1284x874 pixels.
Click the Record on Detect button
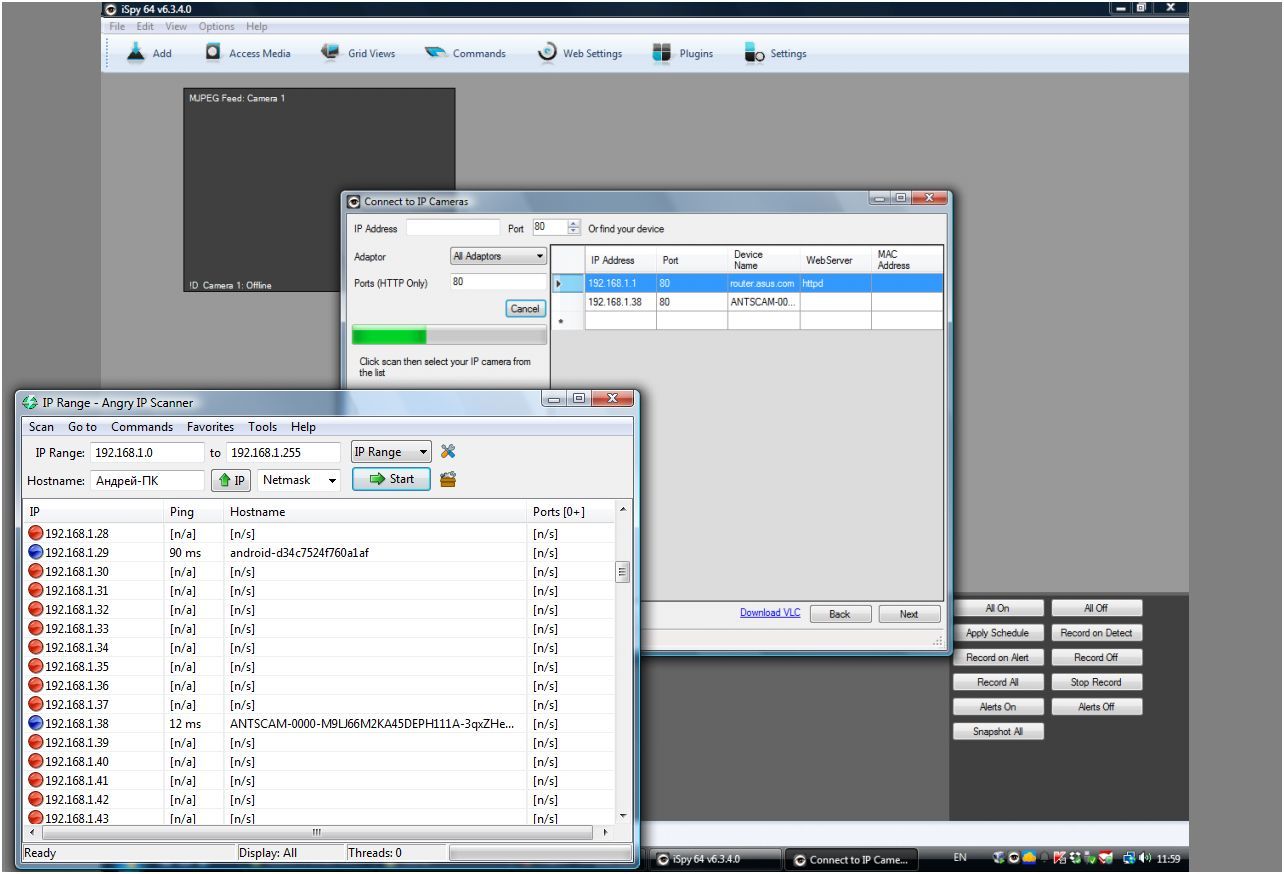point(1096,633)
